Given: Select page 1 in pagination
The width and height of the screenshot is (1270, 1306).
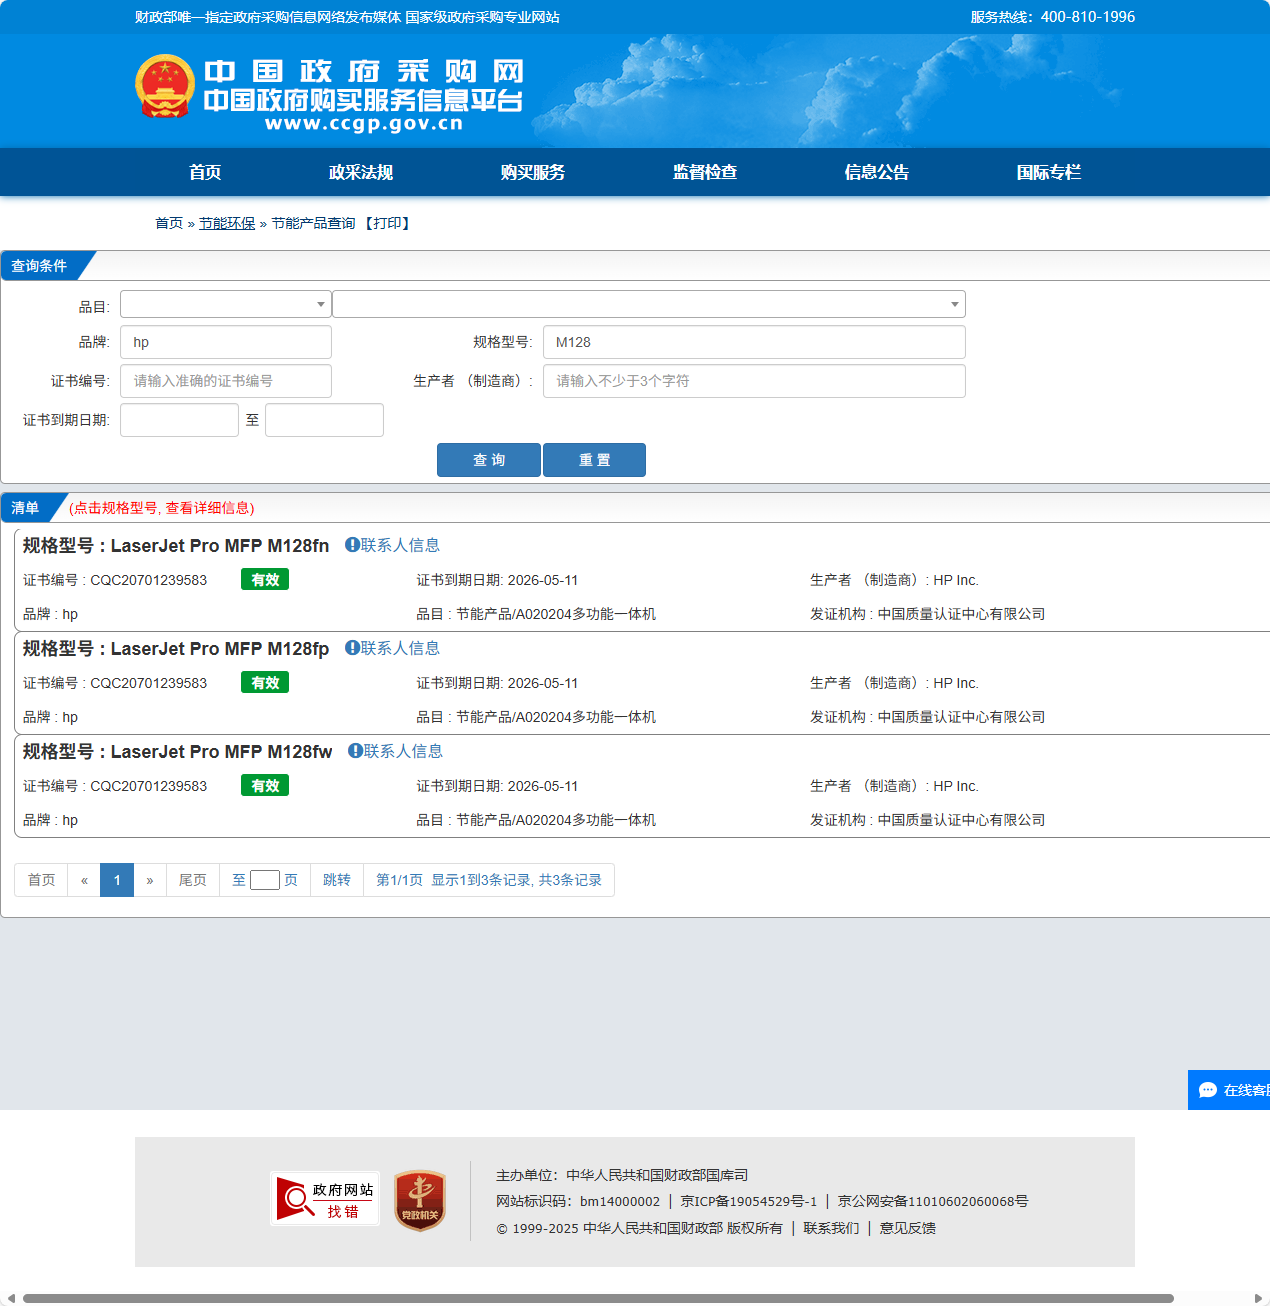Looking at the screenshot, I should point(117,880).
